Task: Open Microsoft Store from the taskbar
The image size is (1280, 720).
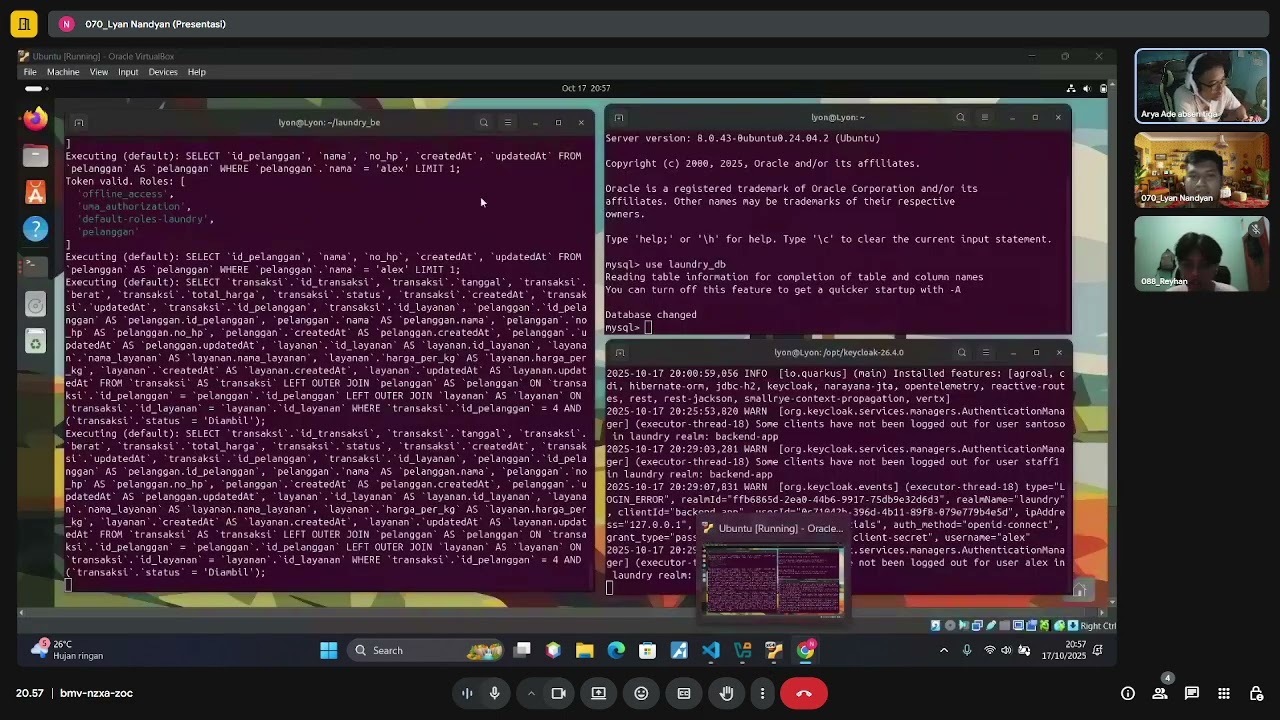Action: [648, 651]
